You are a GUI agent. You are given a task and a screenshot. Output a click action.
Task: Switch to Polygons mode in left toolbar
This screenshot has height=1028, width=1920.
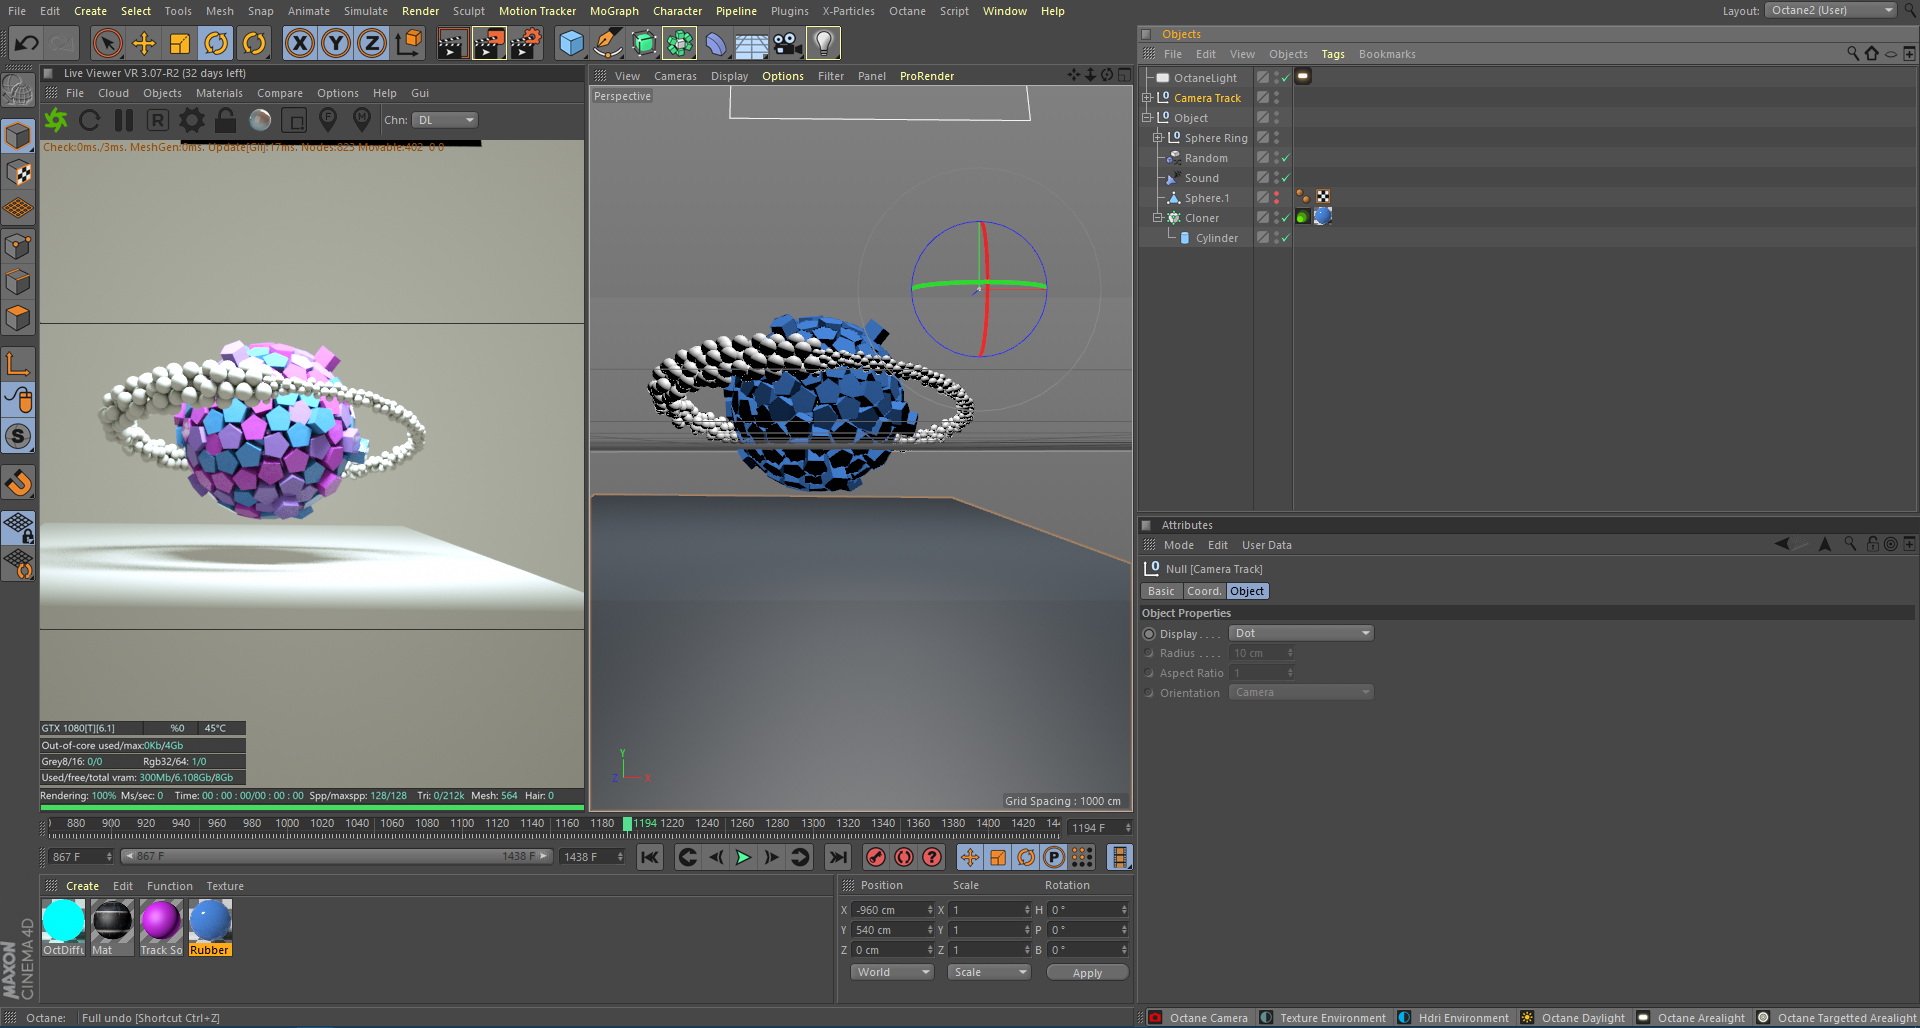click(18, 318)
